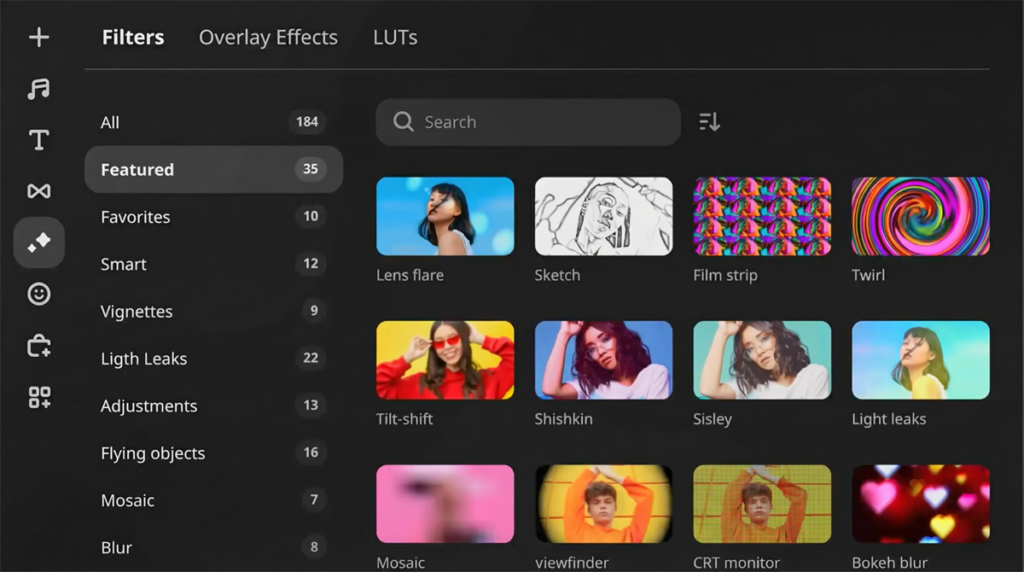This screenshot has height=572, width=1024.
Task: Click the 'Lens flare' caption text
Action: [410, 275]
